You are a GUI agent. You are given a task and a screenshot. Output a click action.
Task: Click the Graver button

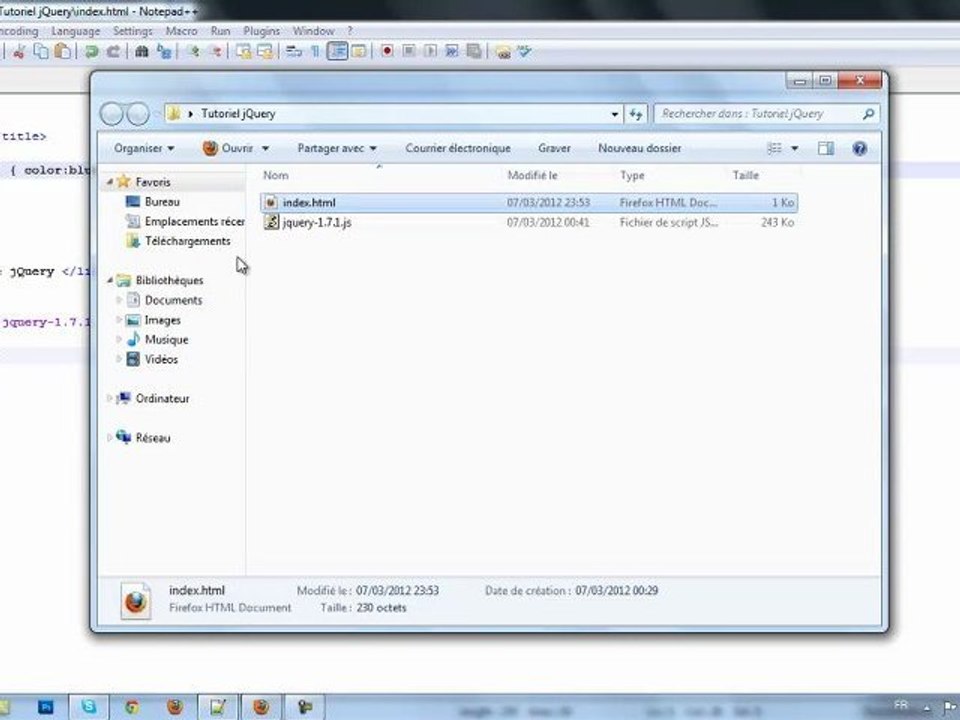click(x=554, y=148)
